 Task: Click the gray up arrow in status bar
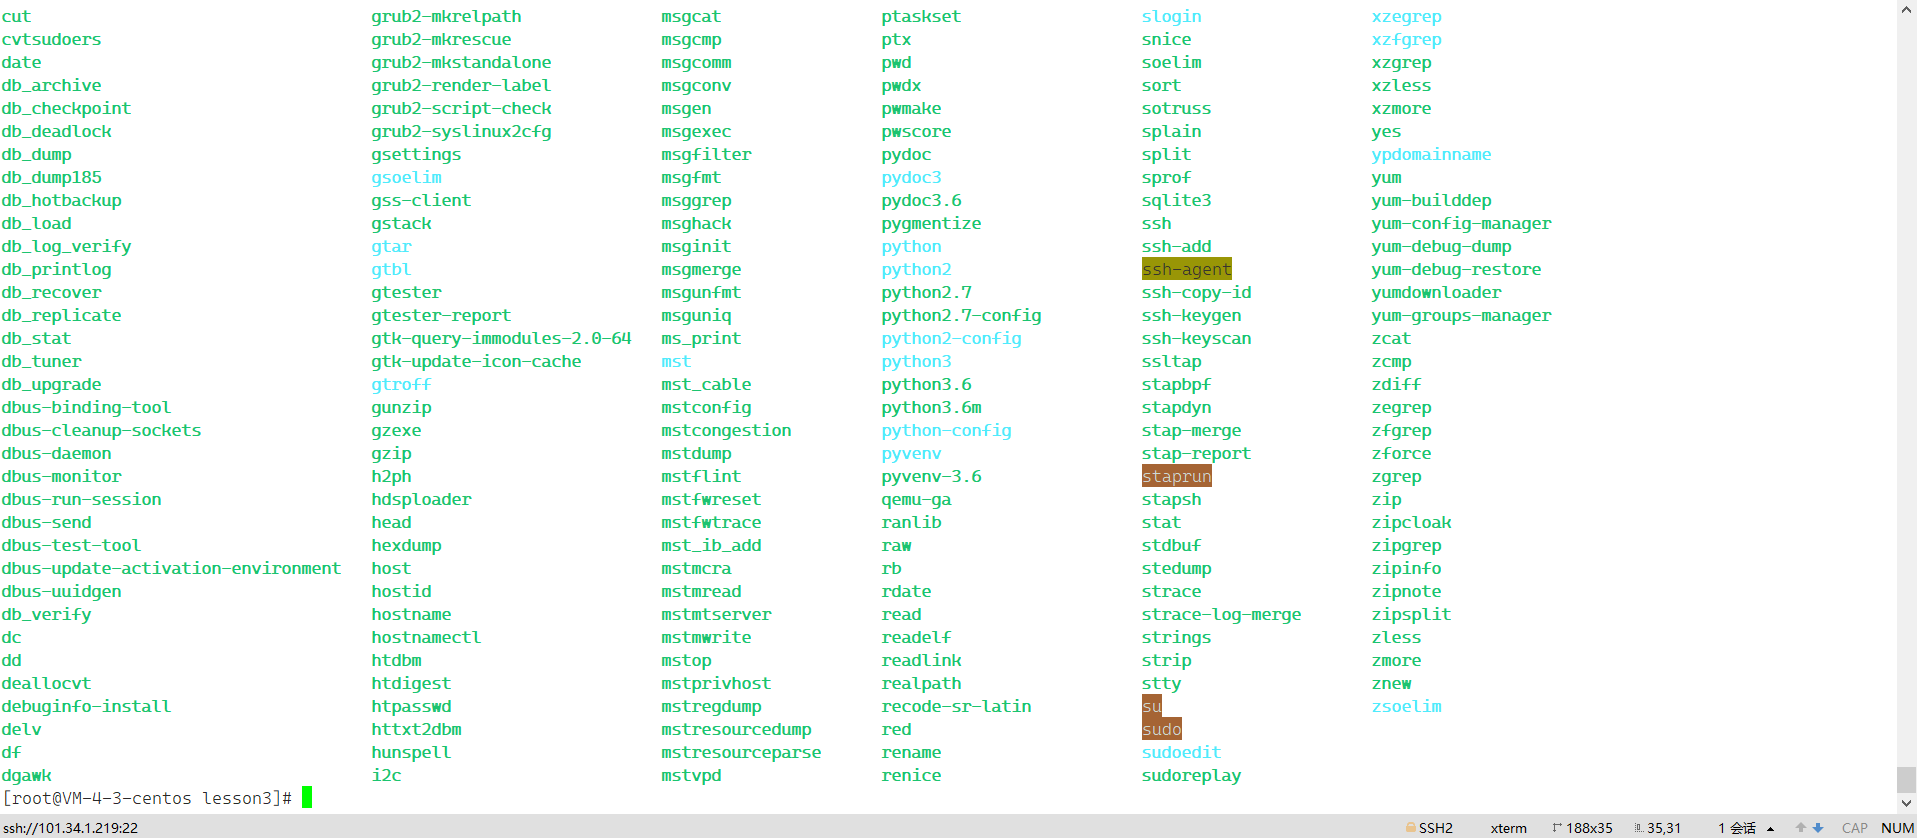point(1801,828)
